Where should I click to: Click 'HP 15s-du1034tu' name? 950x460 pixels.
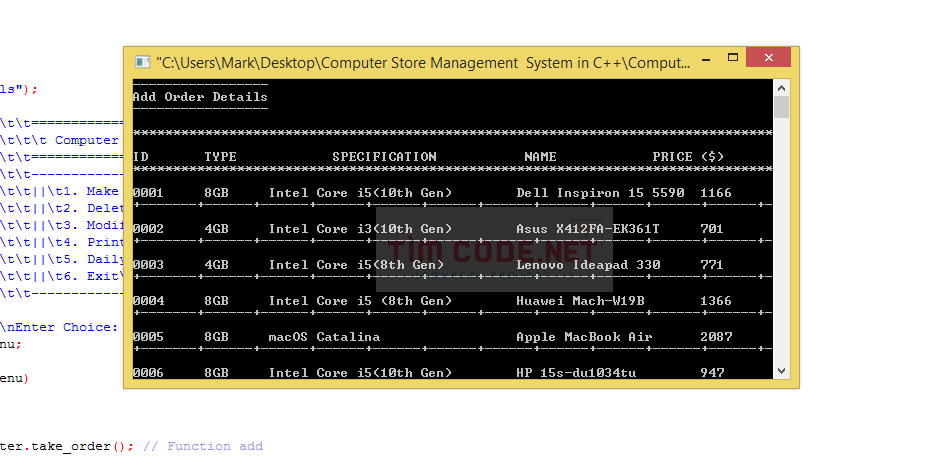pos(576,373)
